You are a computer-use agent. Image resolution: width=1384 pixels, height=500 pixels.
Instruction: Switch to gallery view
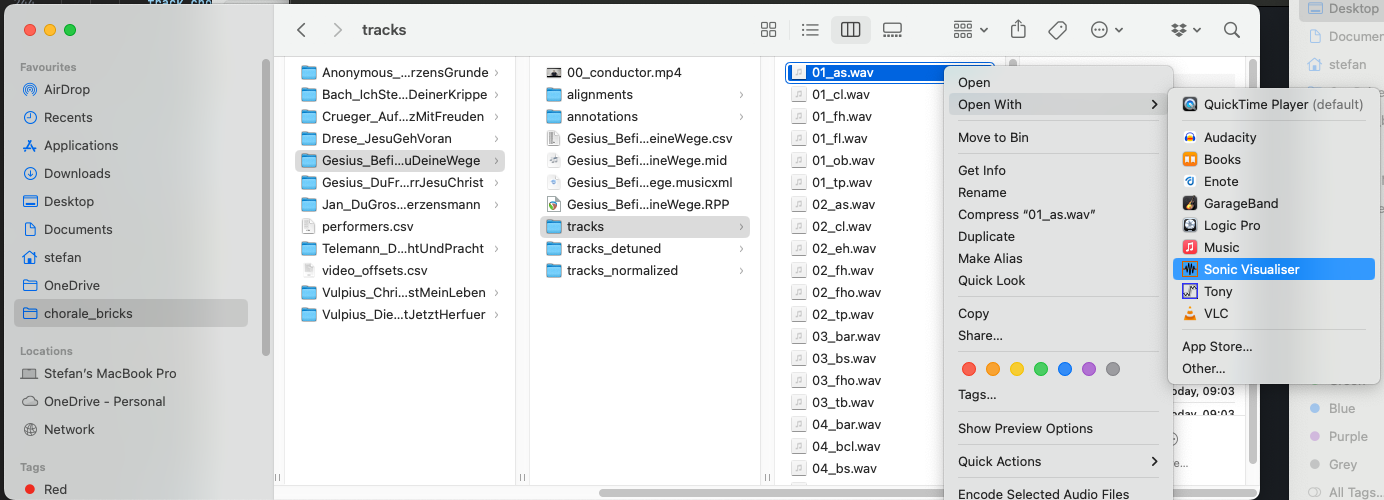[x=892, y=30]
